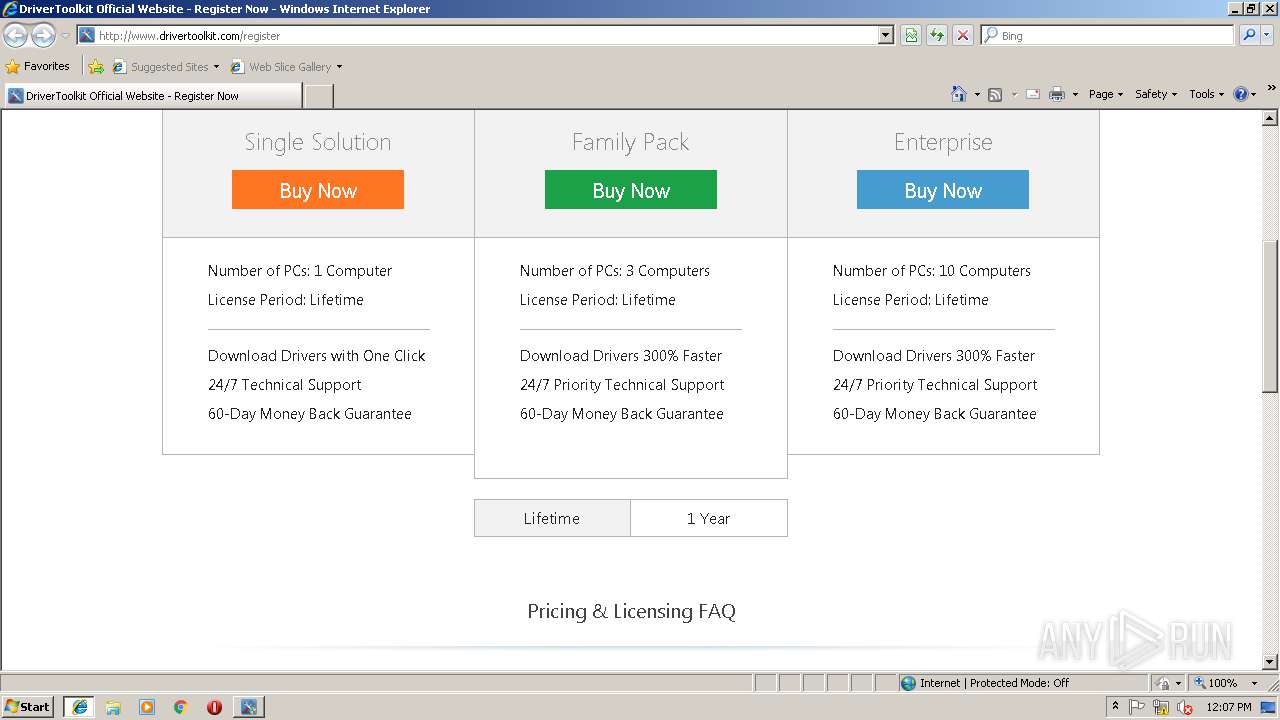Select the DriverToolkit Register Now tab
The image size is (1280, 720).
click(x=152, y=96)
